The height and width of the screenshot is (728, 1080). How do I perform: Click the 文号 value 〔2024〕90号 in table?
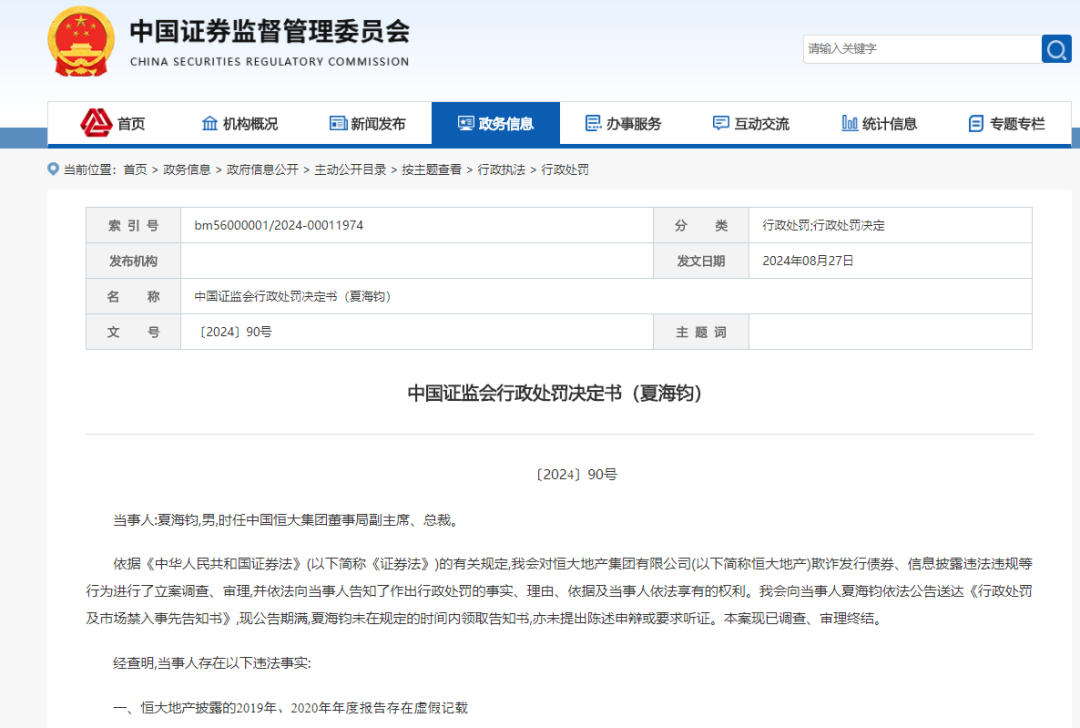point(234,332)
